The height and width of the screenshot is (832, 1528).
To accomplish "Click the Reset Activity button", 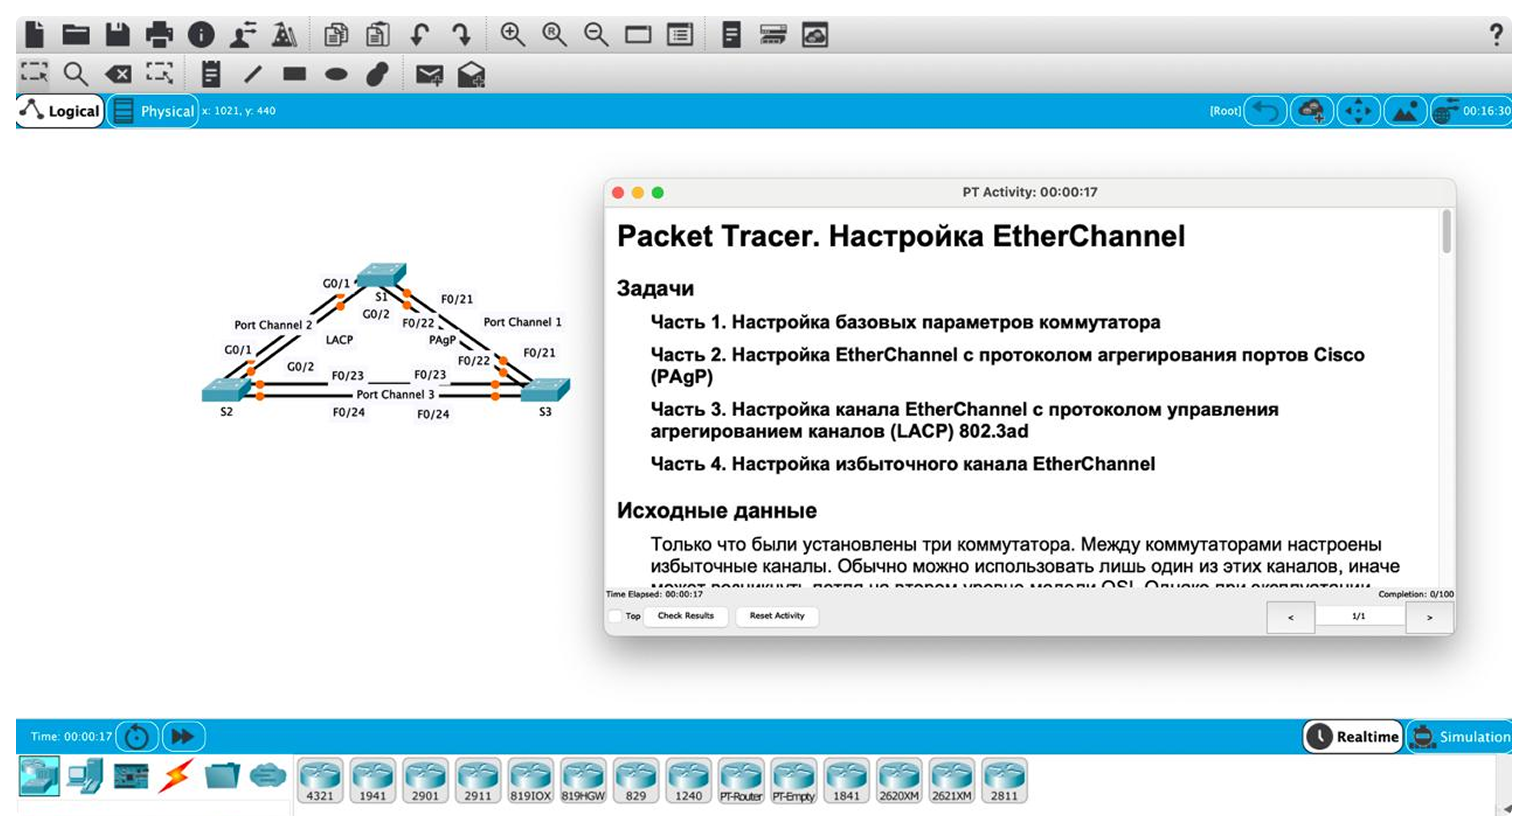I will 777,616.
